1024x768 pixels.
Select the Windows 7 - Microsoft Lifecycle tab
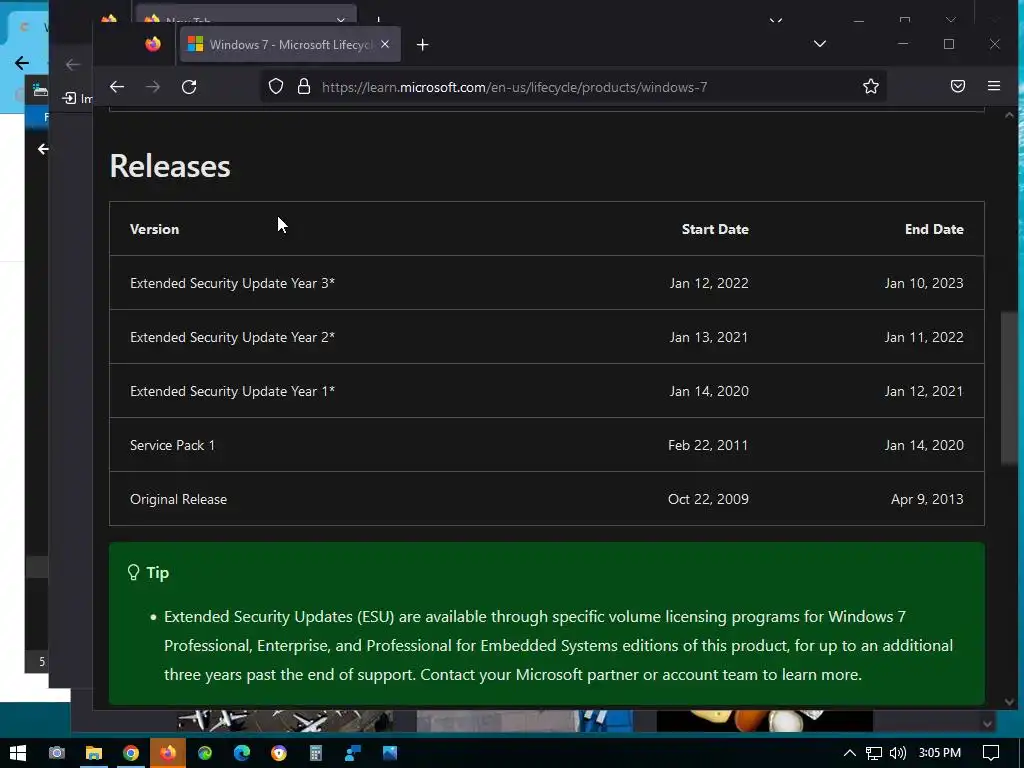click(290, 44)
